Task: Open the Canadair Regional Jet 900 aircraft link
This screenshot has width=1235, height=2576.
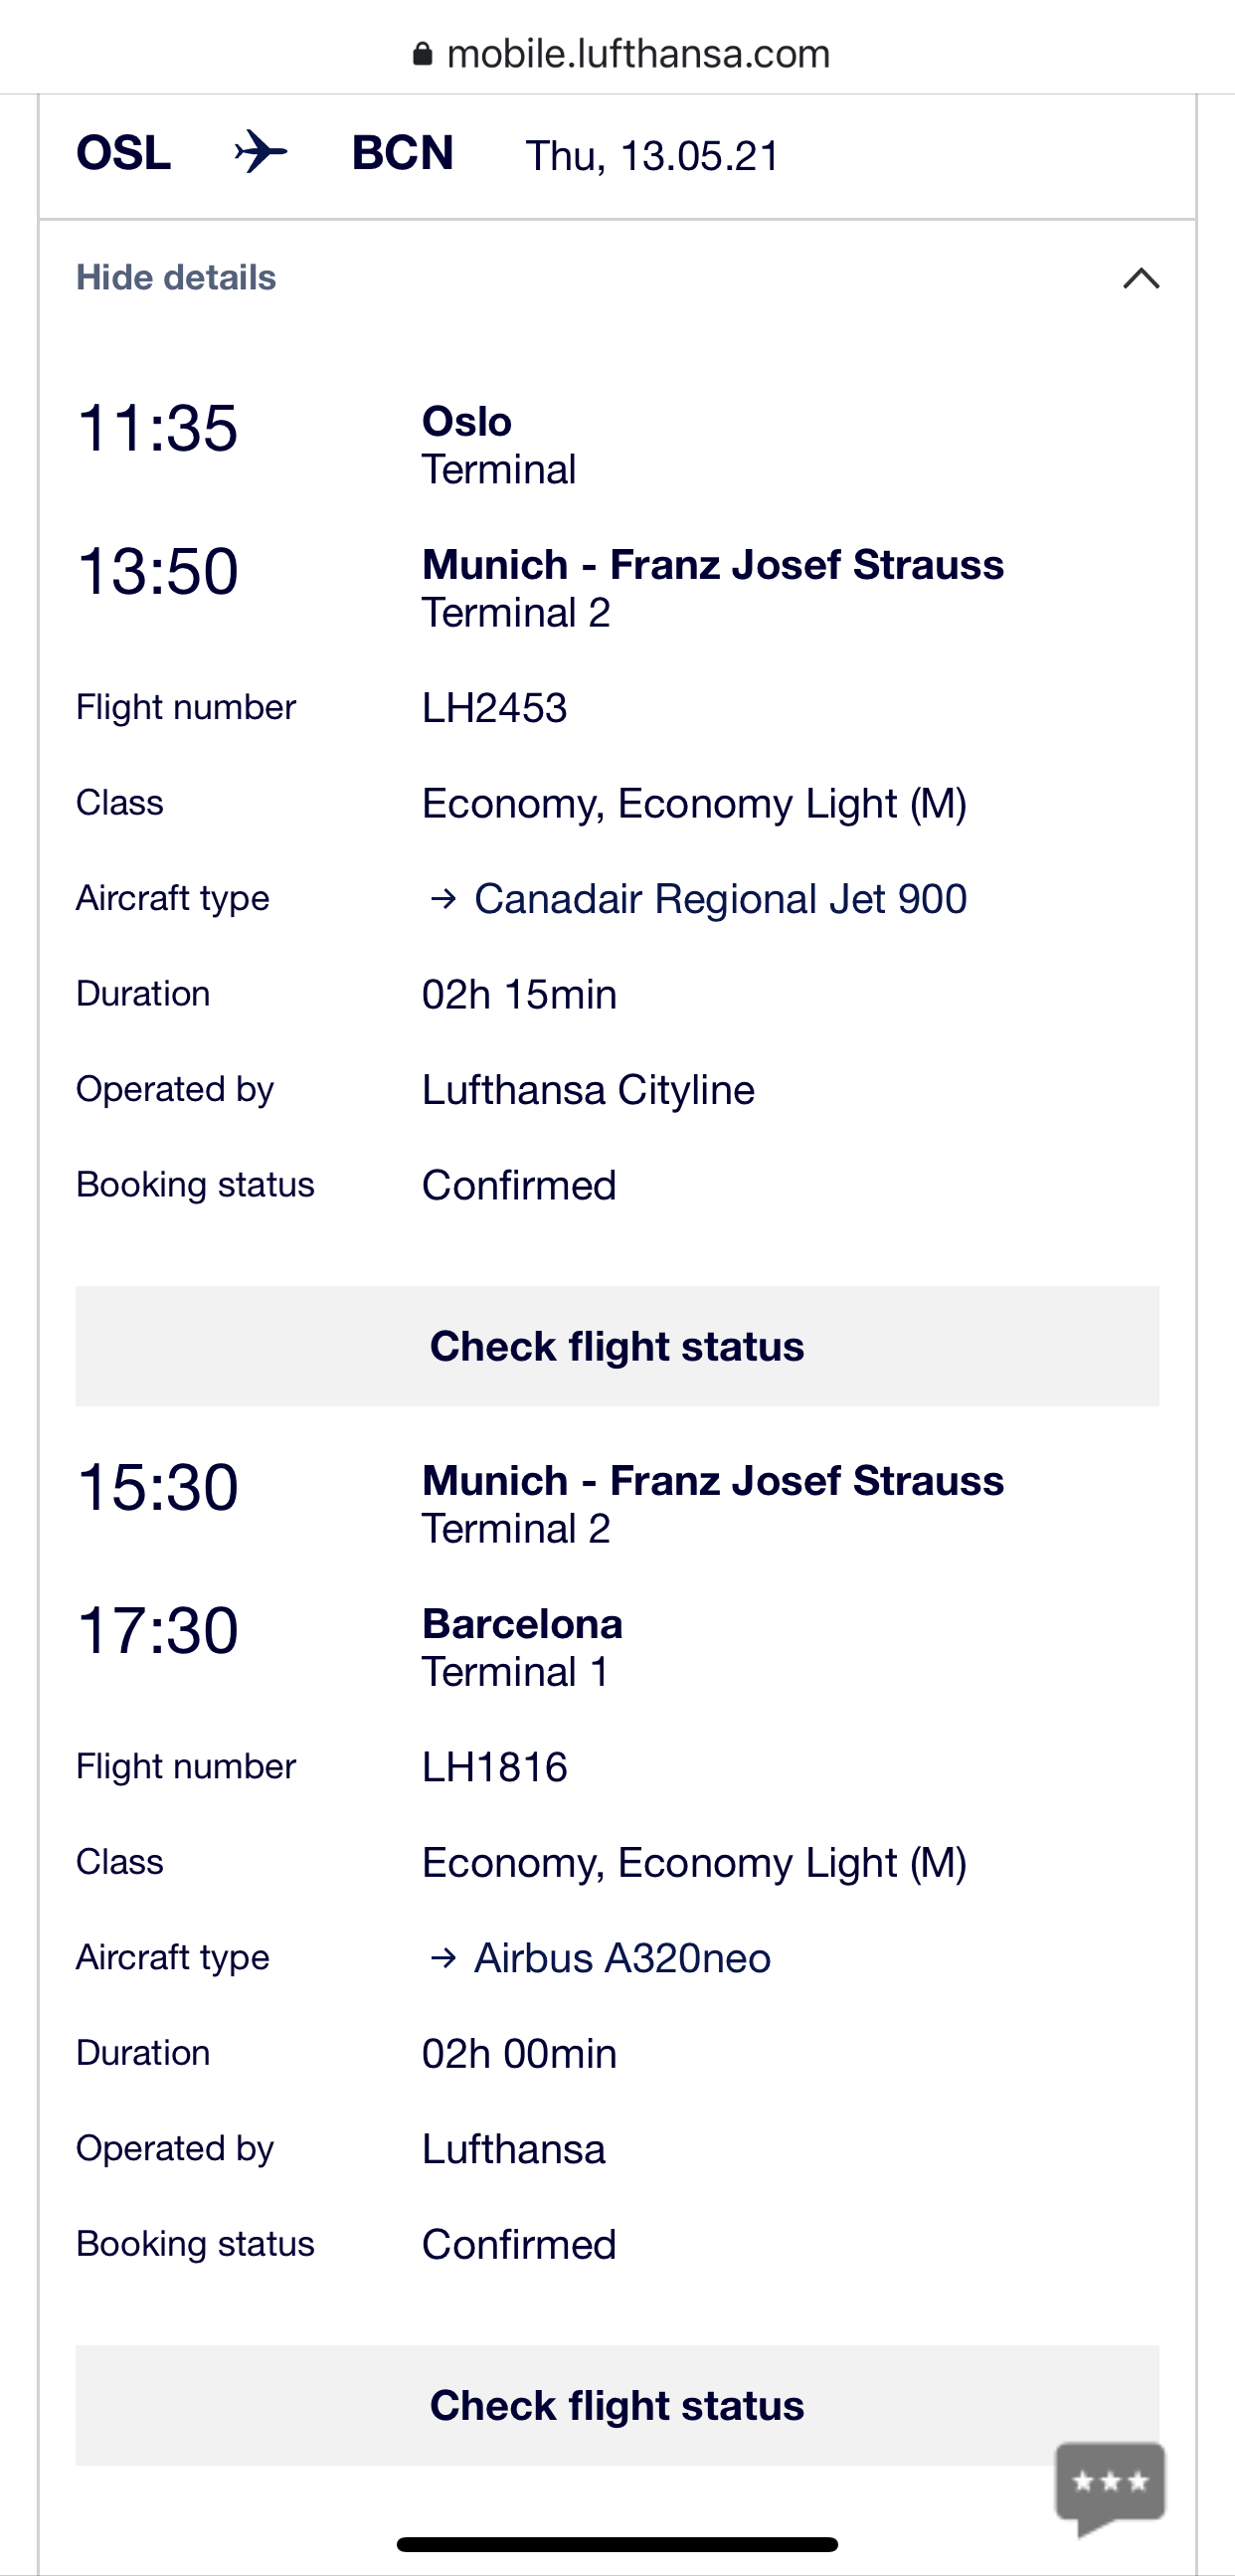Action: pyautogui.click(x=720, y=899)
